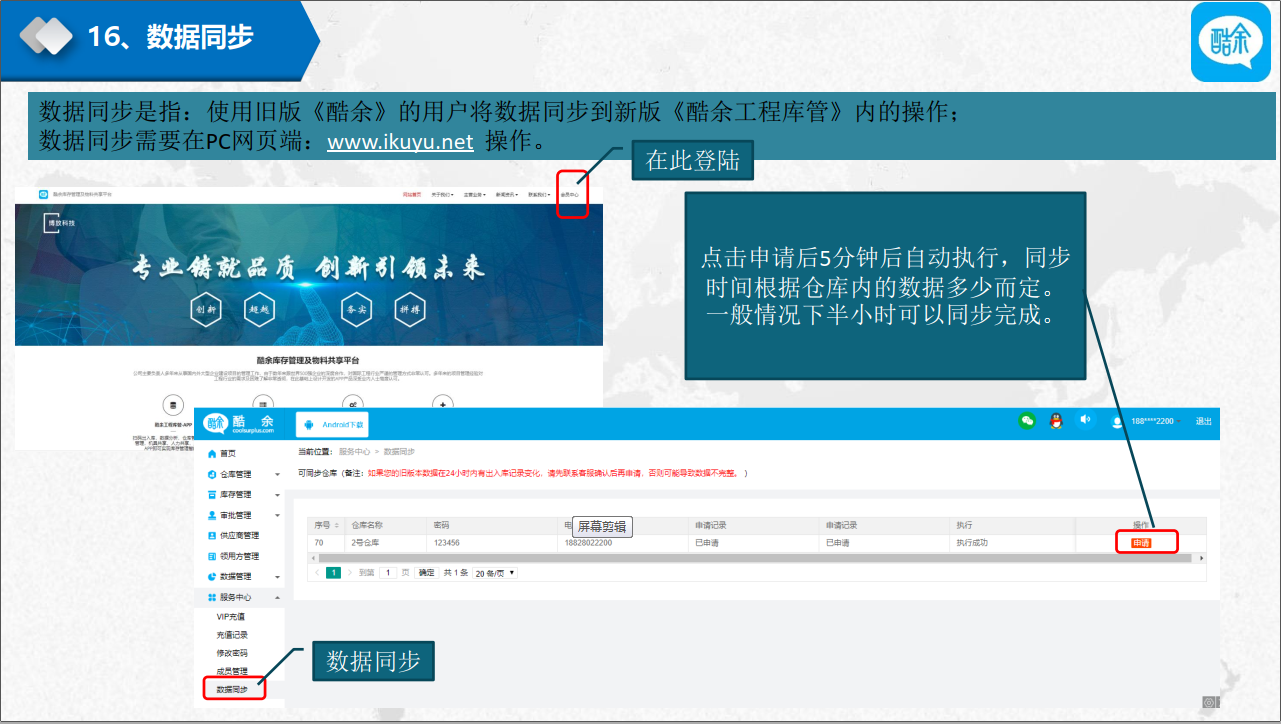Click the 操作 column header
This screenshot has height=724, width=1281.
(1141, 525)
